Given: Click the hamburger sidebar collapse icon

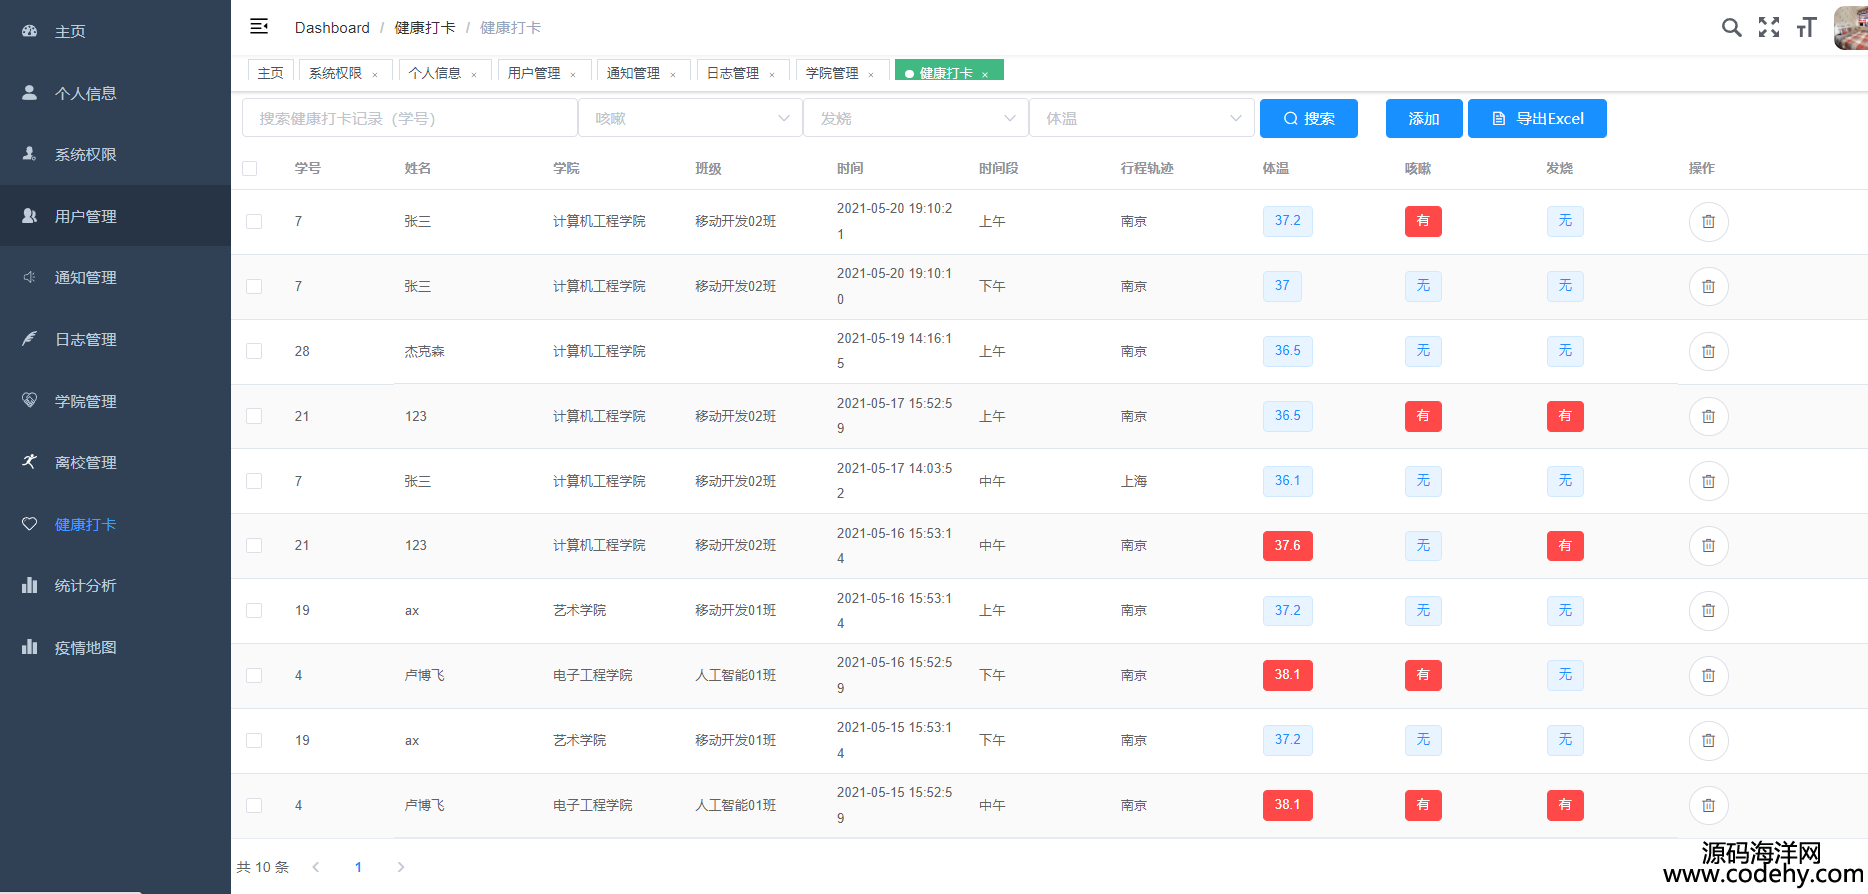Looking at the screenshot, I should coord(259,27).
